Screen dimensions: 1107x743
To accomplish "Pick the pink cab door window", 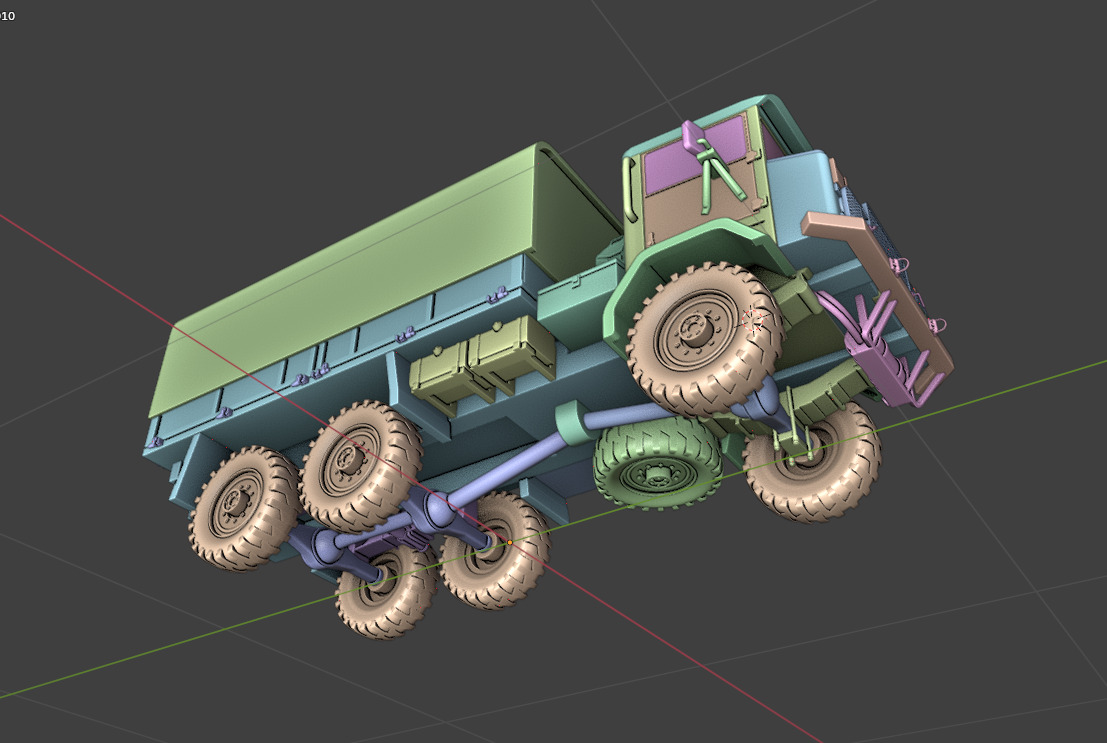I will 695,157.
